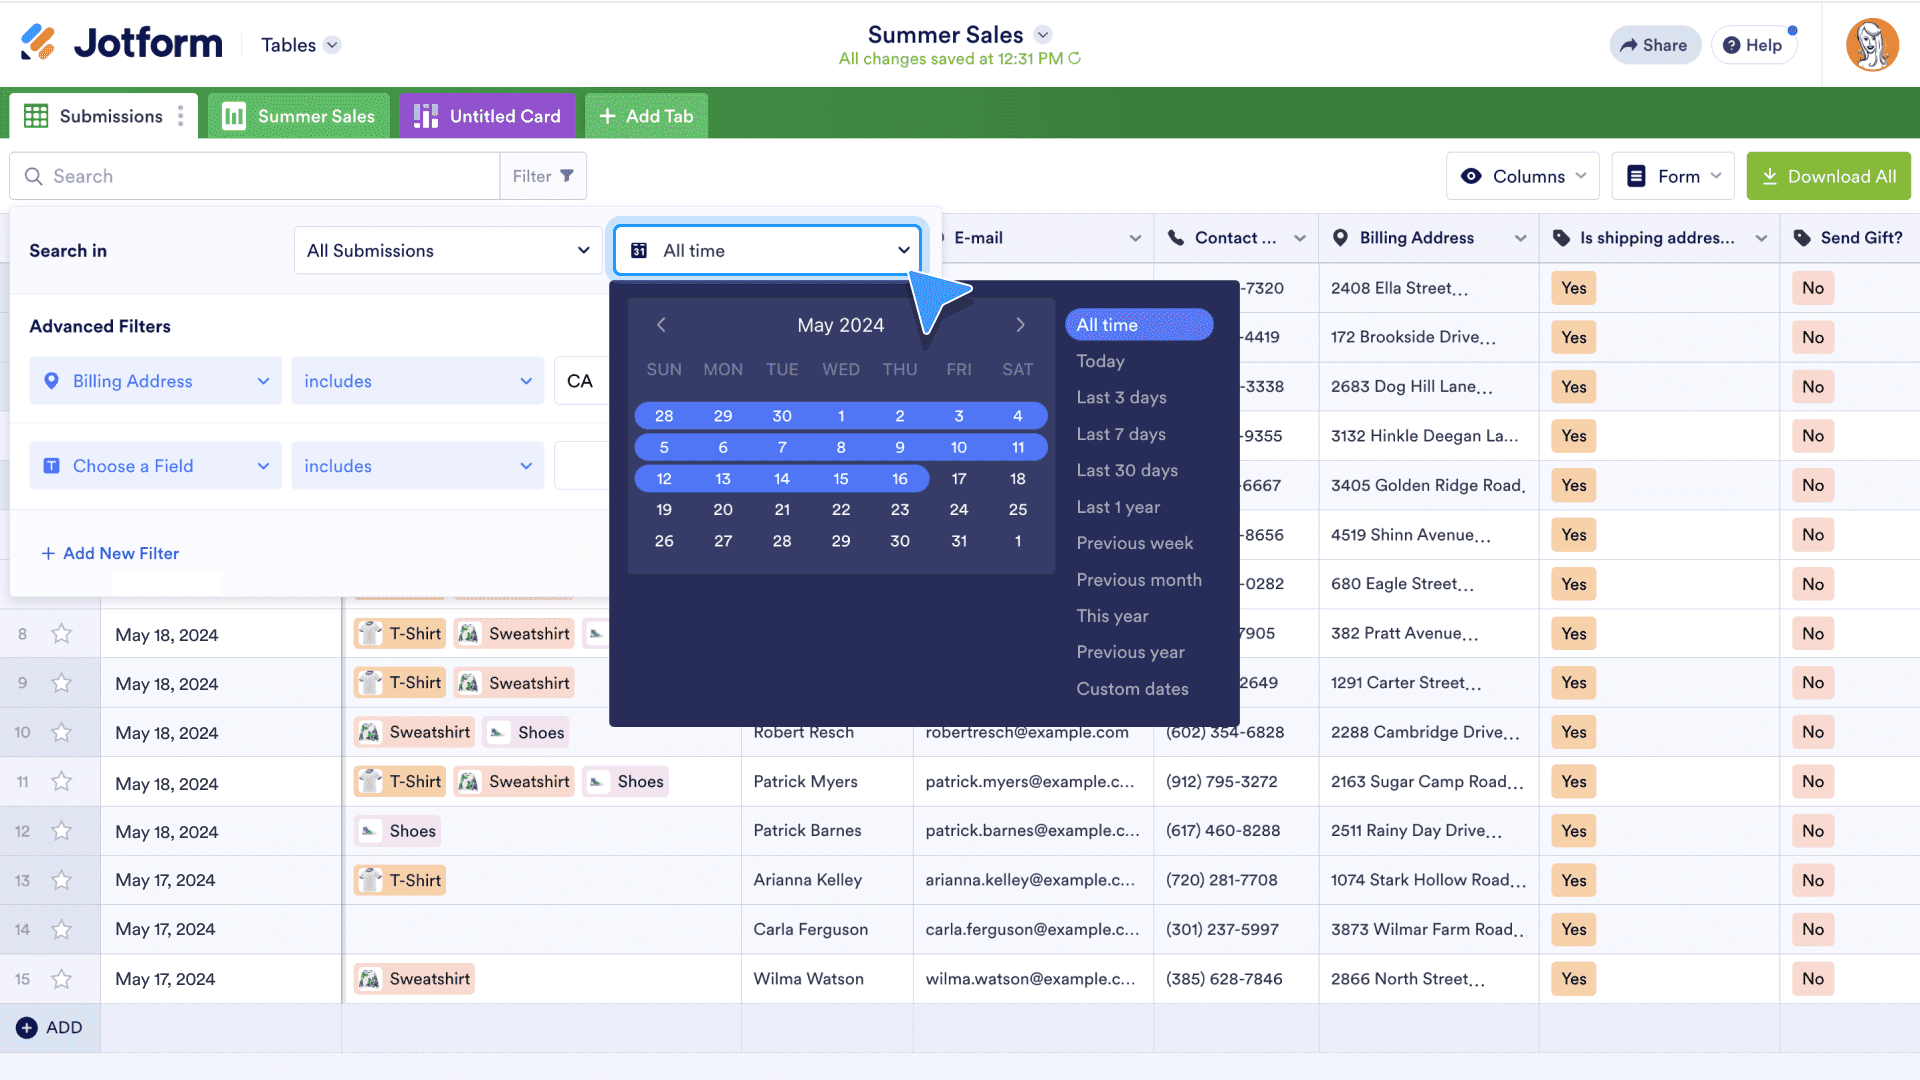The width and height of the screenshot is (1920, 1080).
Task: Toggle the favorite star on Wilma Watson's row
Action: 62,979
